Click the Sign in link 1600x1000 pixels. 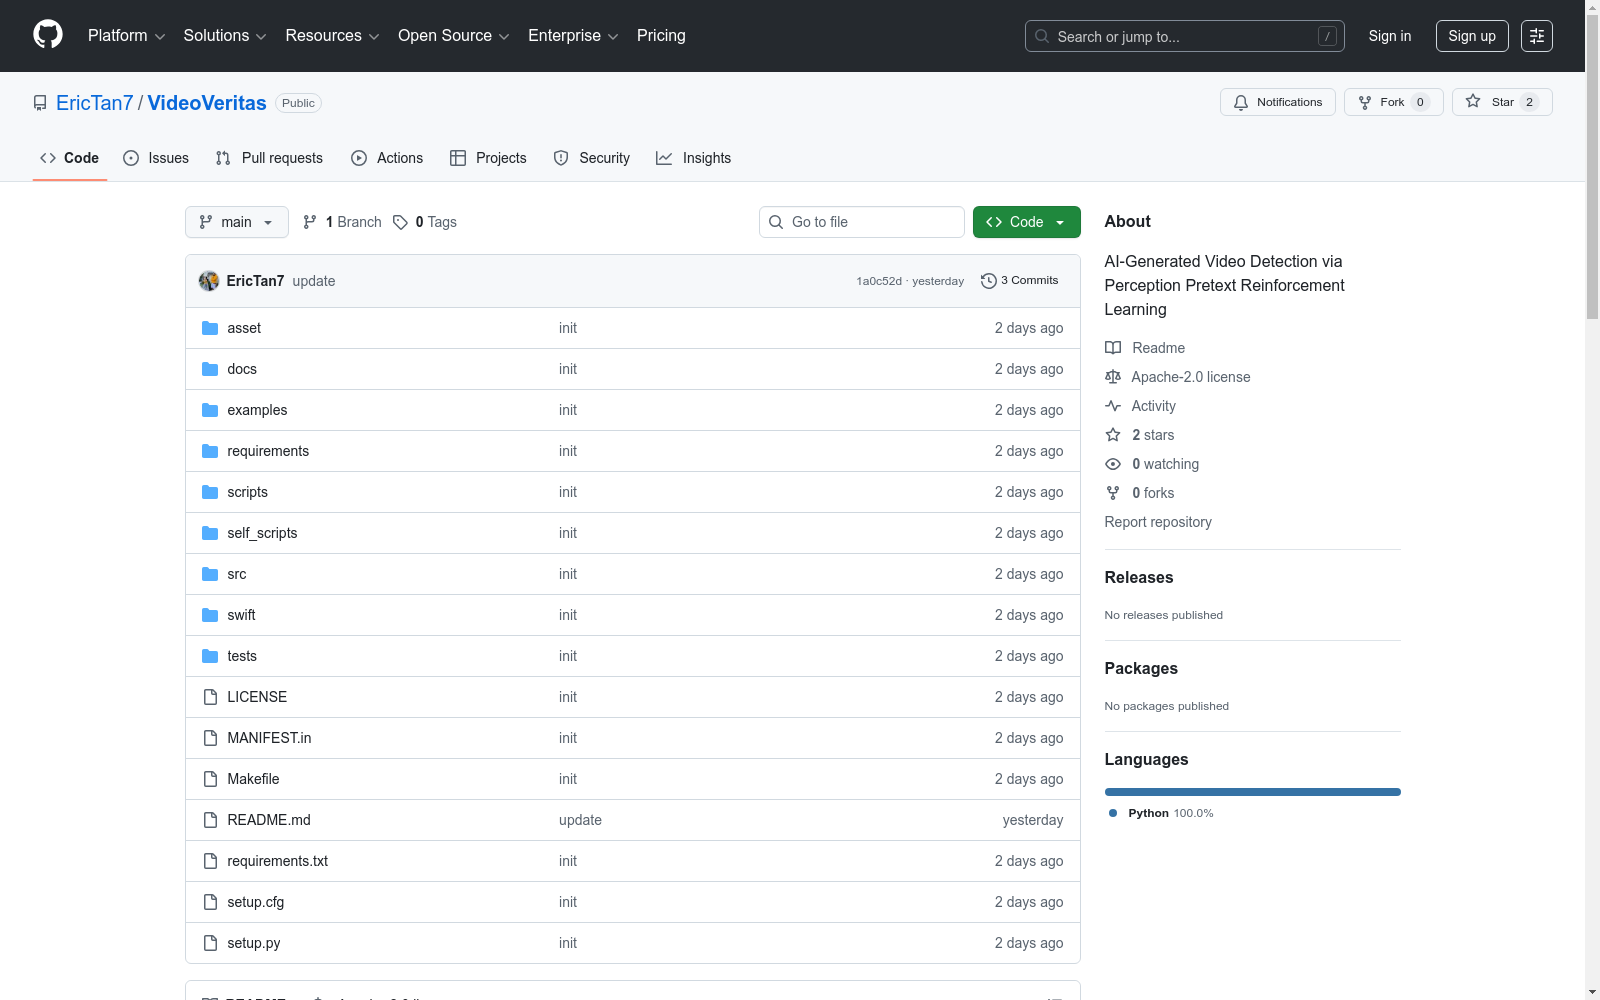coord(1390,36)
